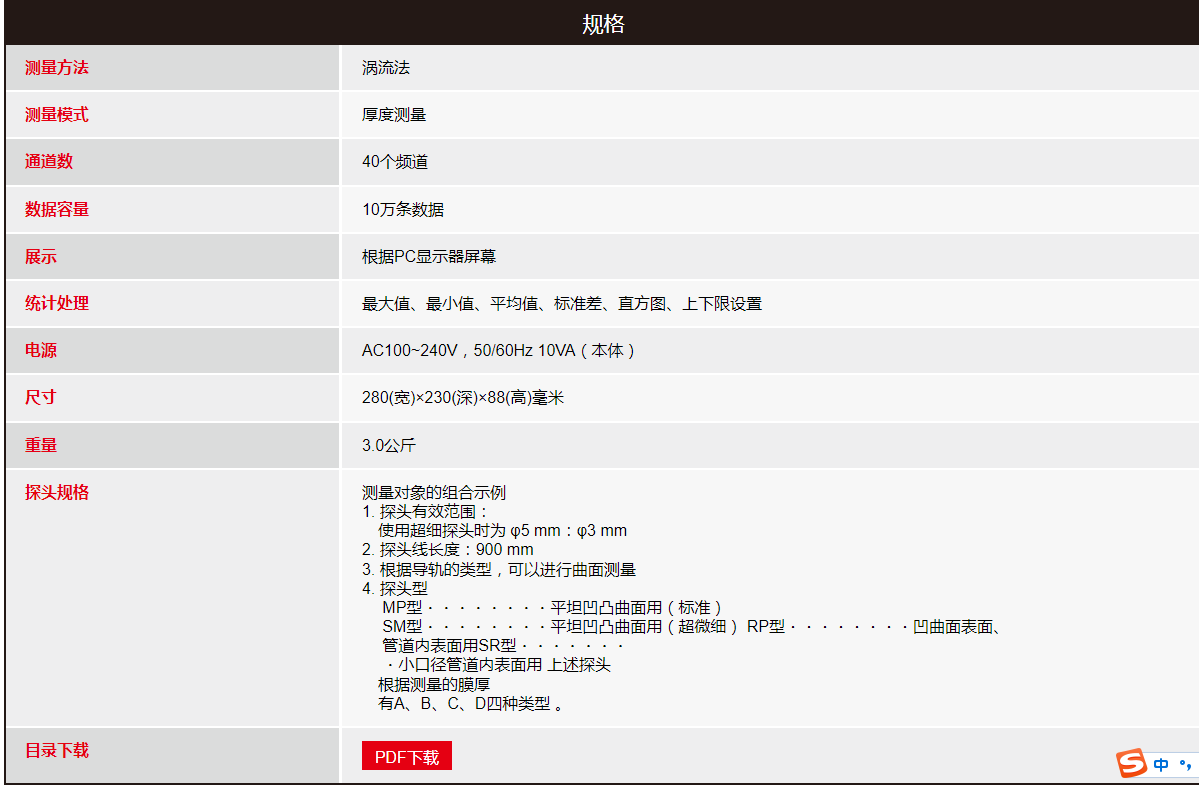Click the AC100~240V power value text

click(x=498, y=351)
